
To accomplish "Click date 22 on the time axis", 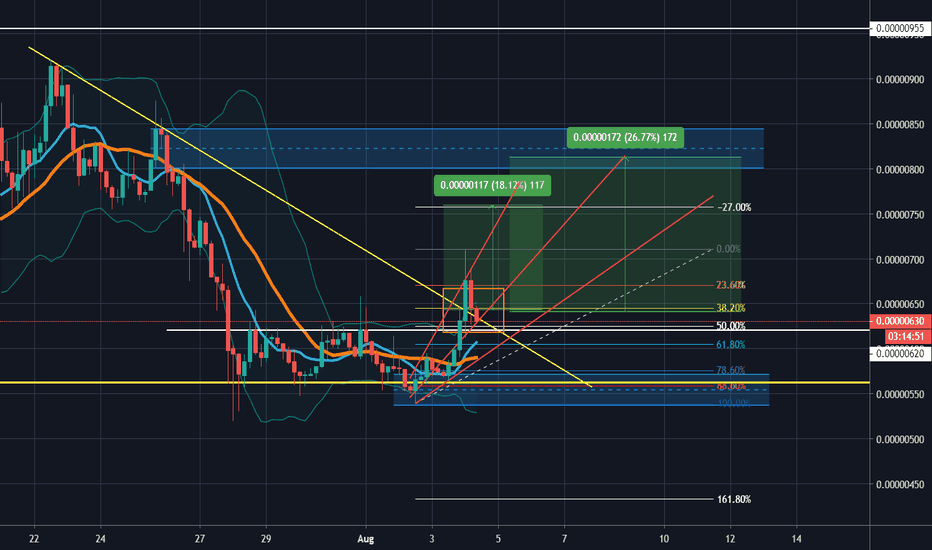I will click(x=34, y=539).
